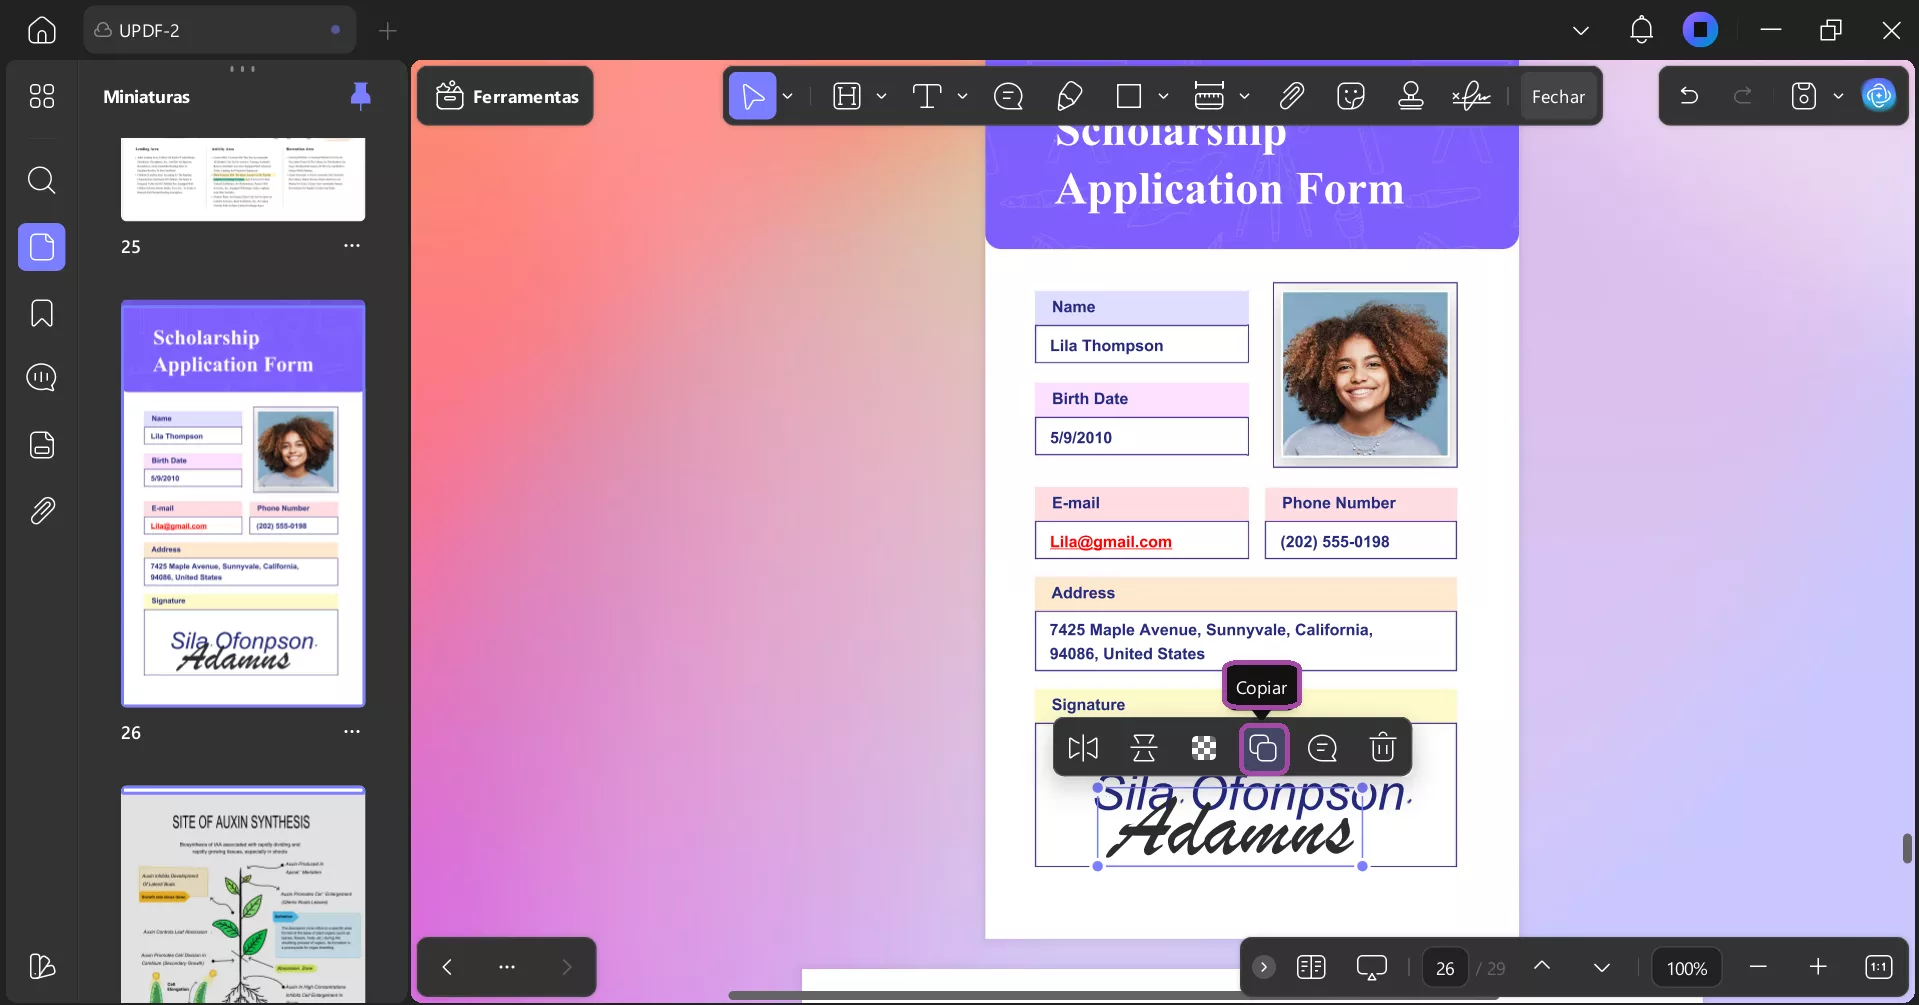Click the Lila Thompson name field
The image size is (1919, 1005).
1142,345
